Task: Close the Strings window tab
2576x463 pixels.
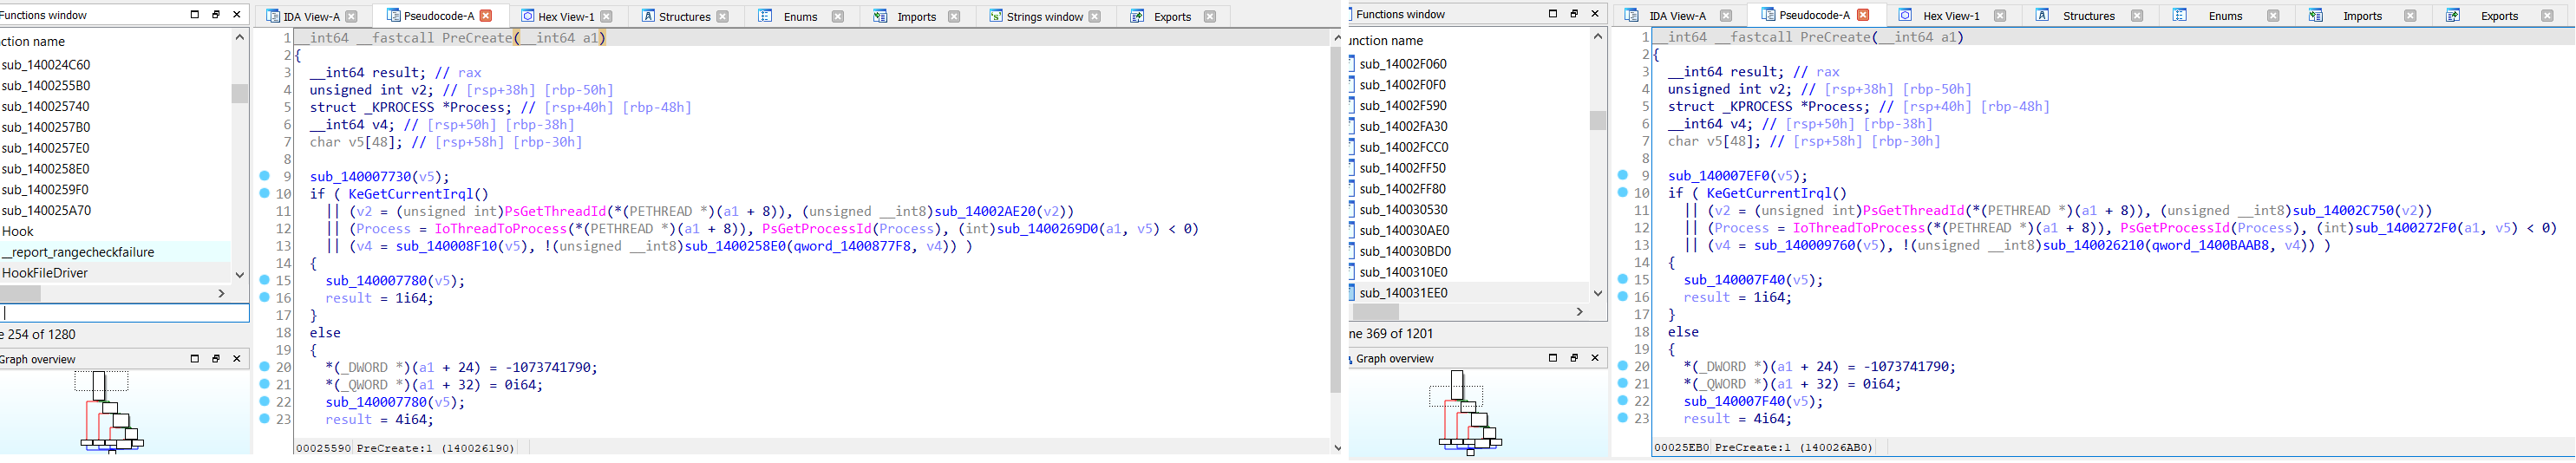Action: 1095,16
